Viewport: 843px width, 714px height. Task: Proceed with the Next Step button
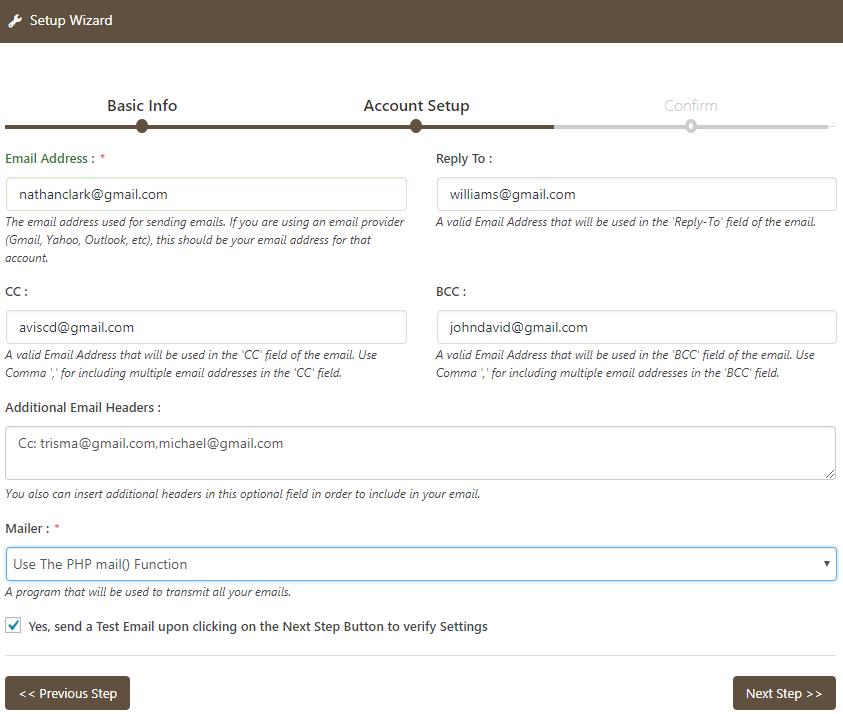tap(784, 693)
